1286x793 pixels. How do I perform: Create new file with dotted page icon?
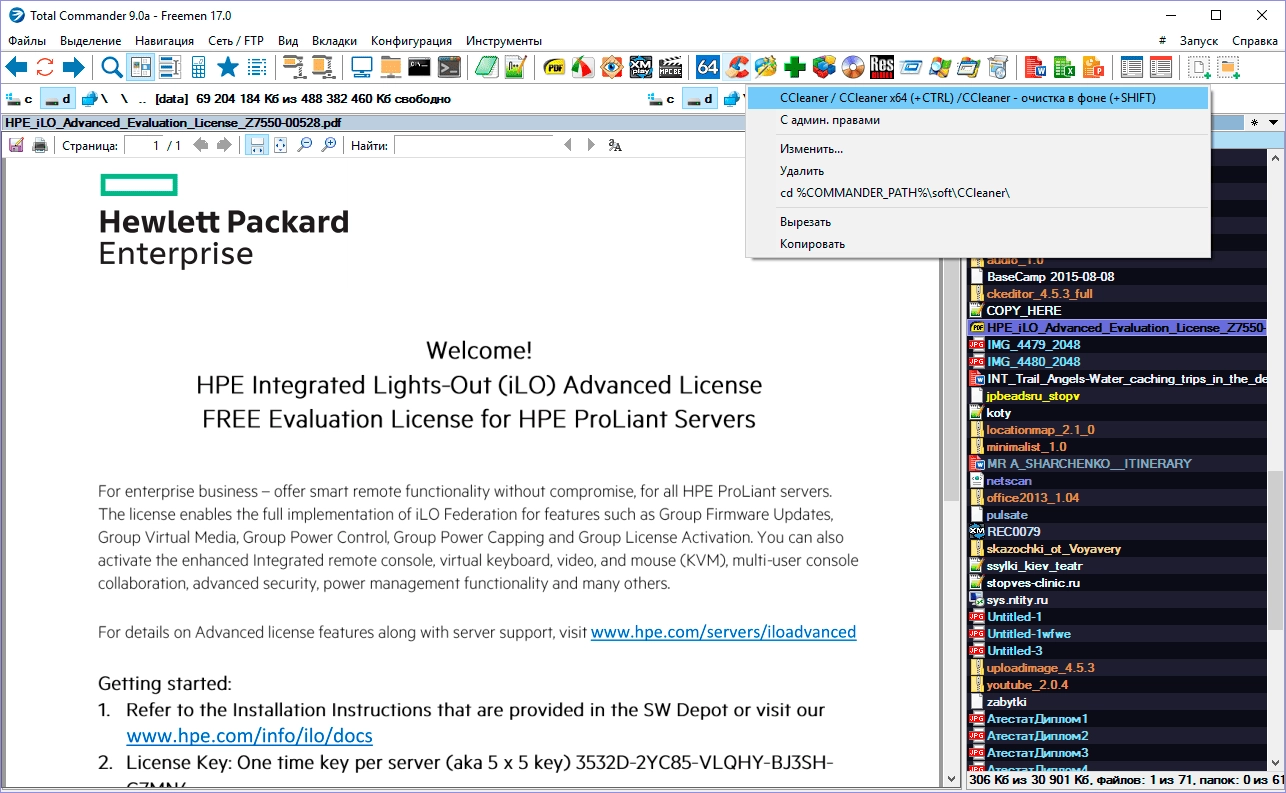click(1199, 67)
